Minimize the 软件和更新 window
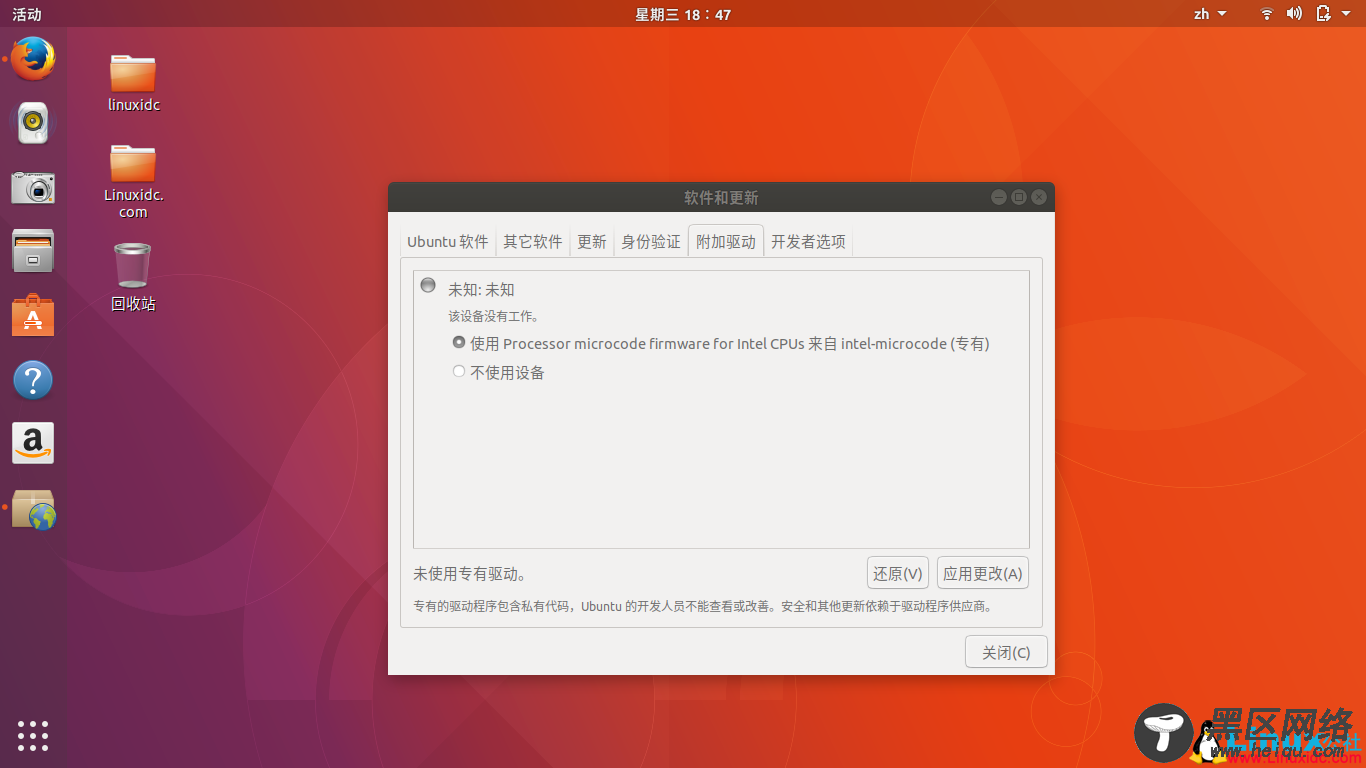This screenshot has height=768, width=1366. 999,197
